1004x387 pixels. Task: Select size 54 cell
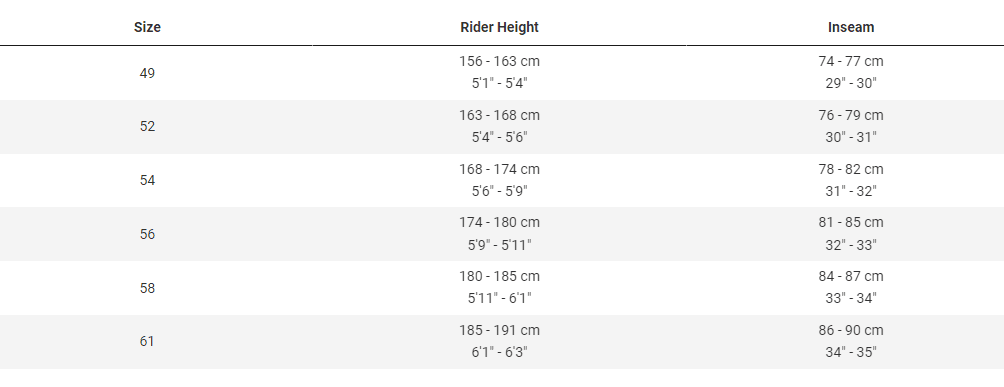point(147,180)
